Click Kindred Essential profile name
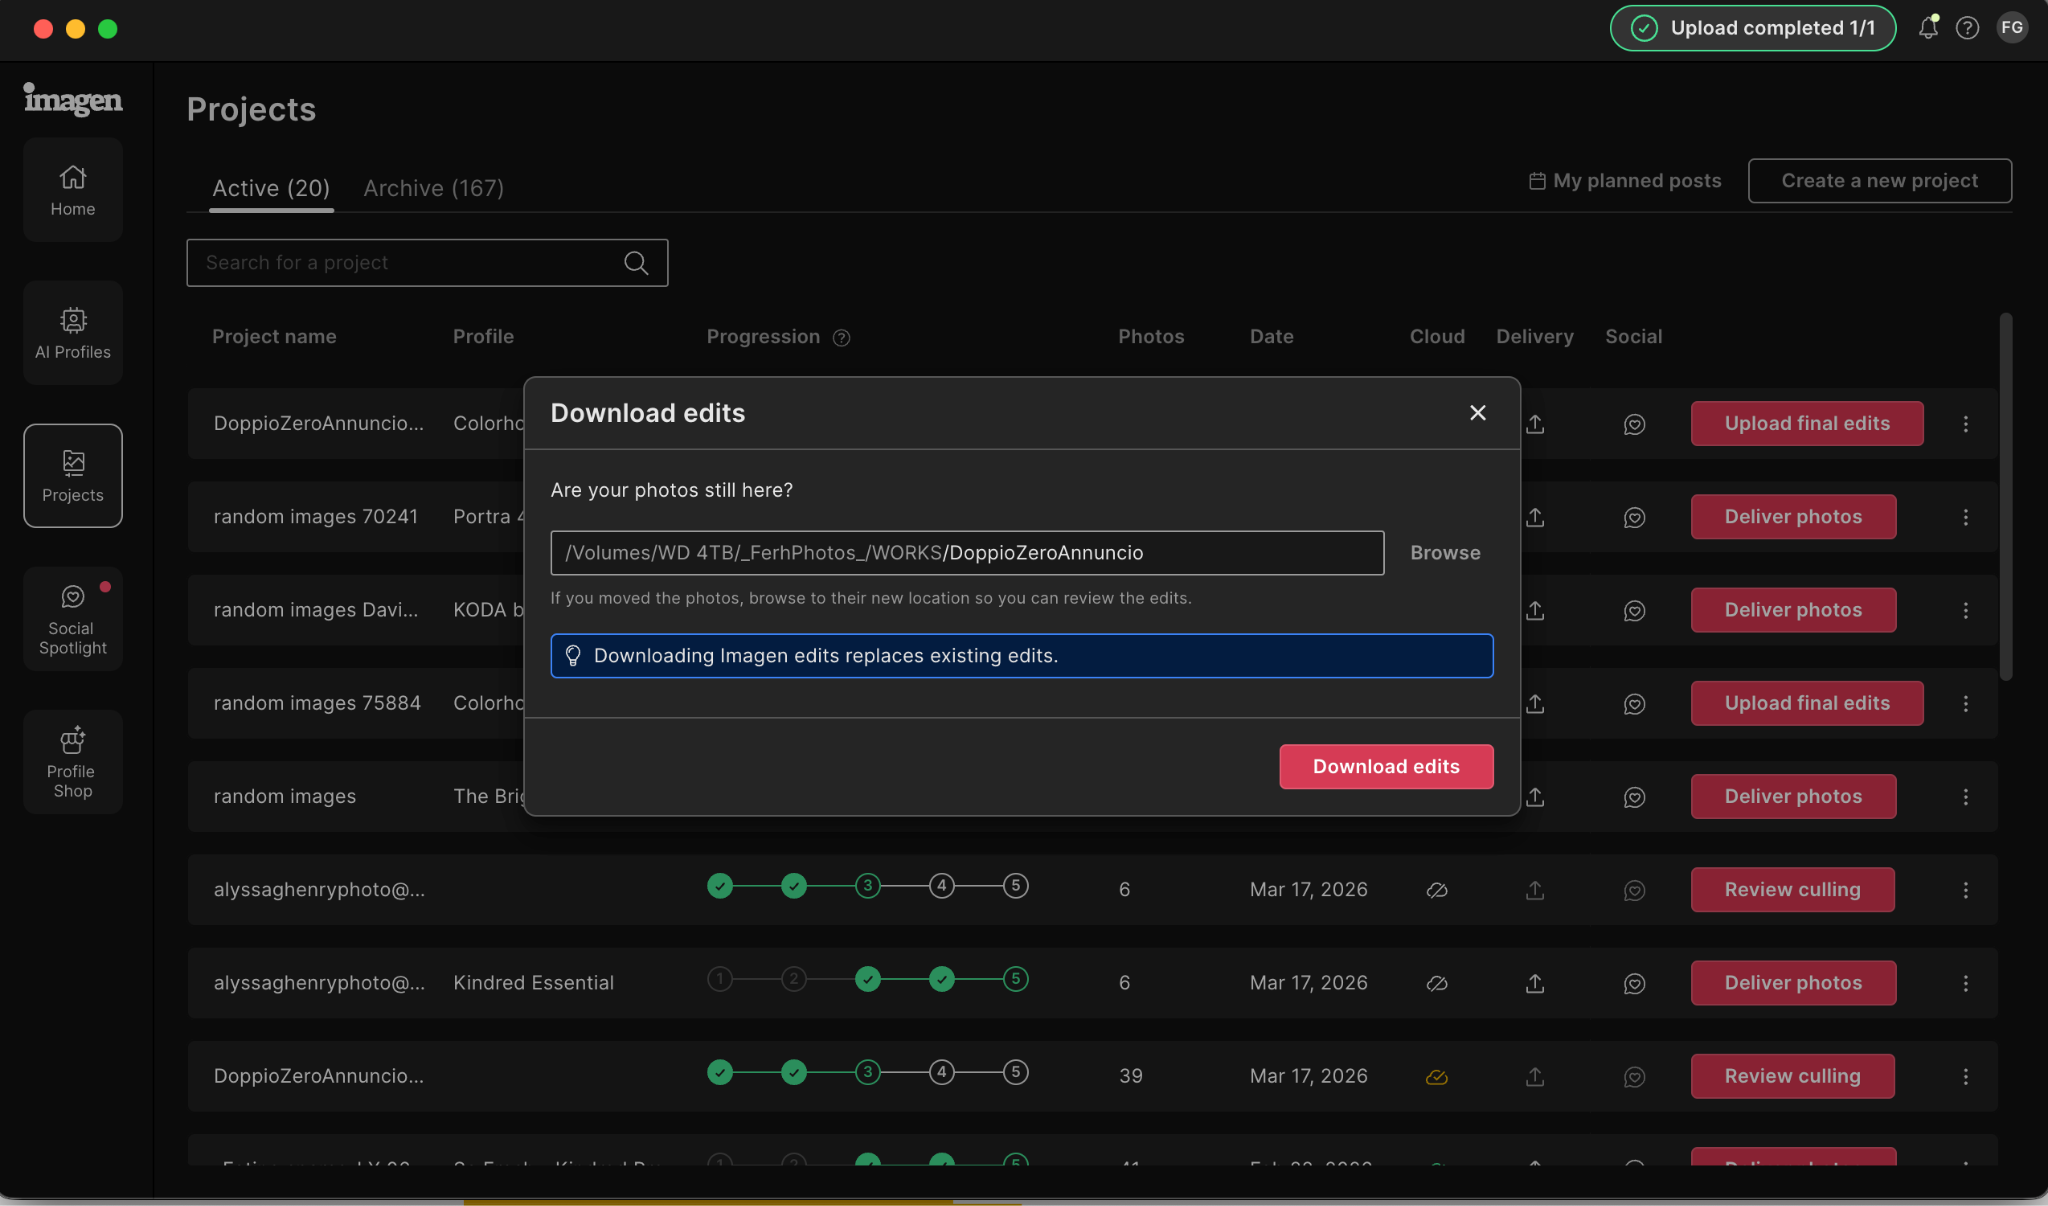Image resolution: width=2048 pixels, height=1206 pixels. pyautogui.click(x=533, y=983)
